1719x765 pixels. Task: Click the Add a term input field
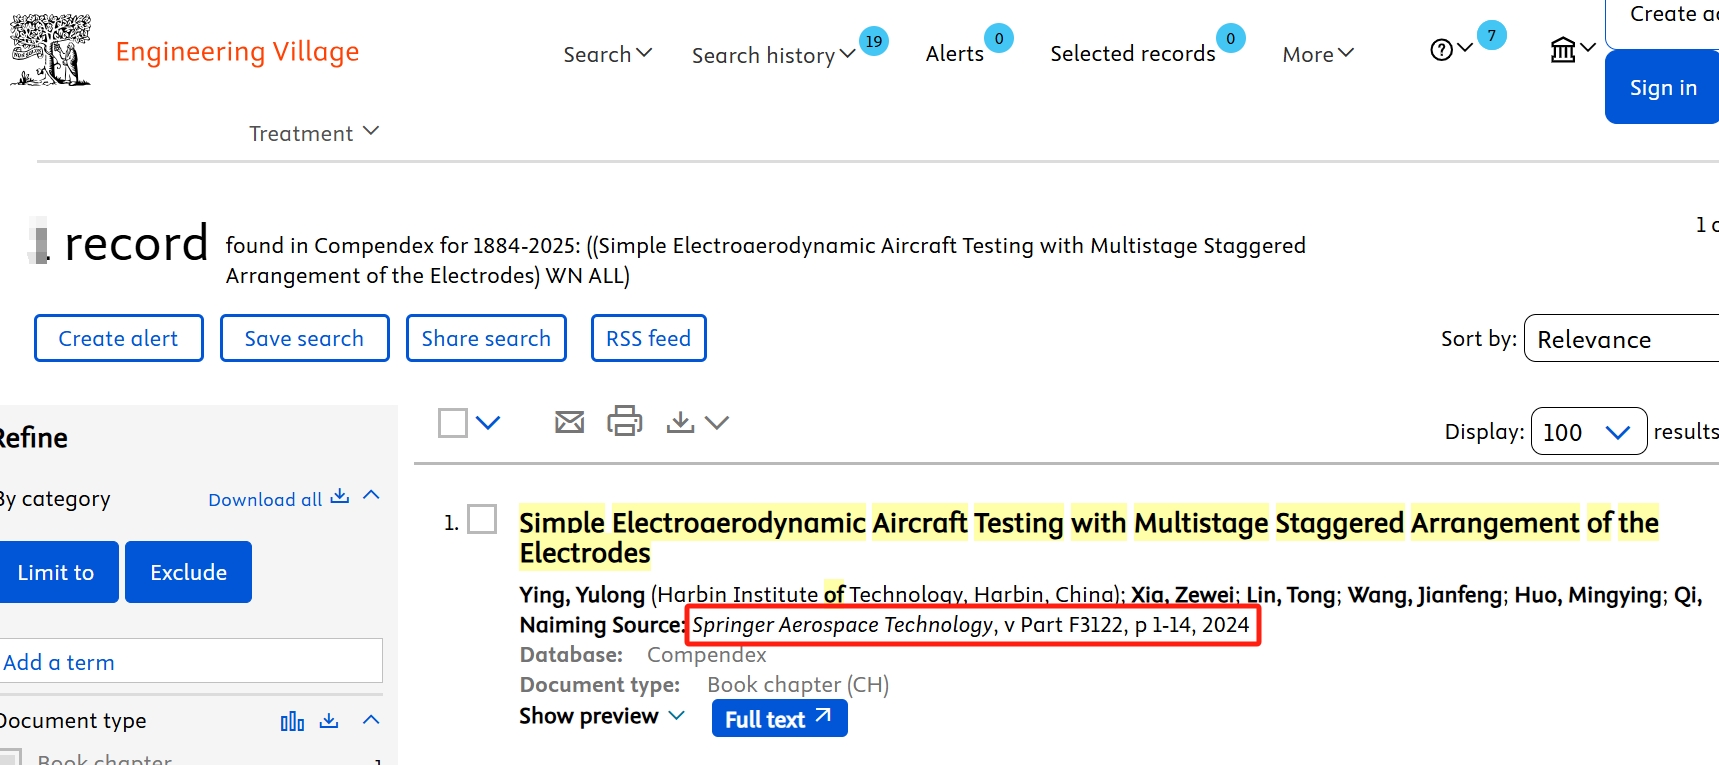coord(190,662)
